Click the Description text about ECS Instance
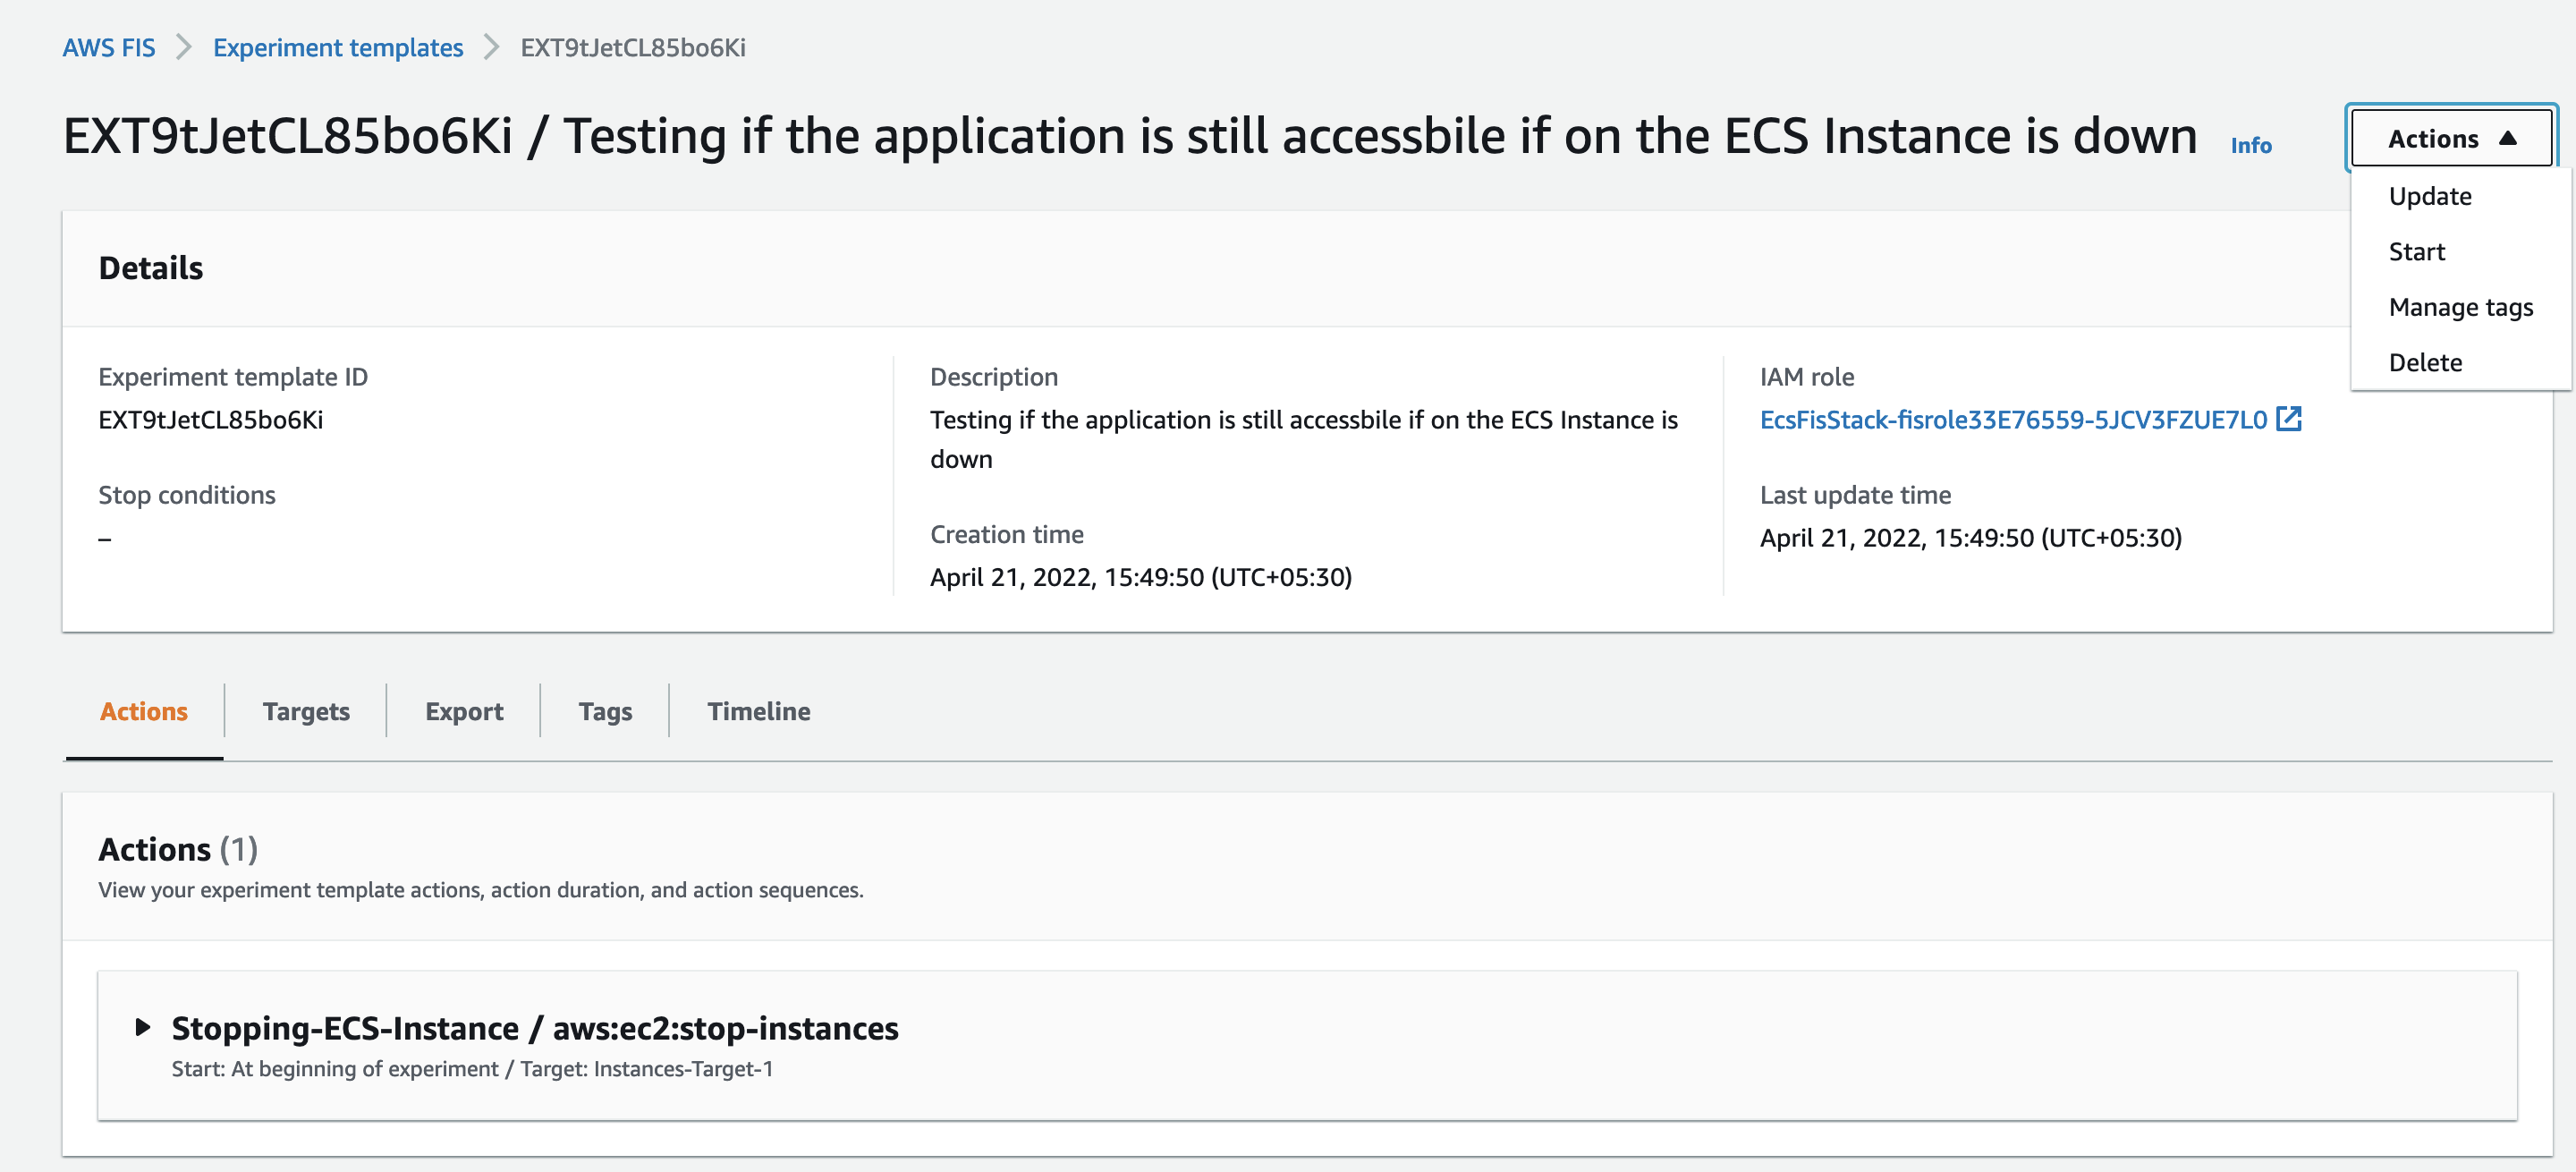The image size is (2576, 1172). [1304, 439]
